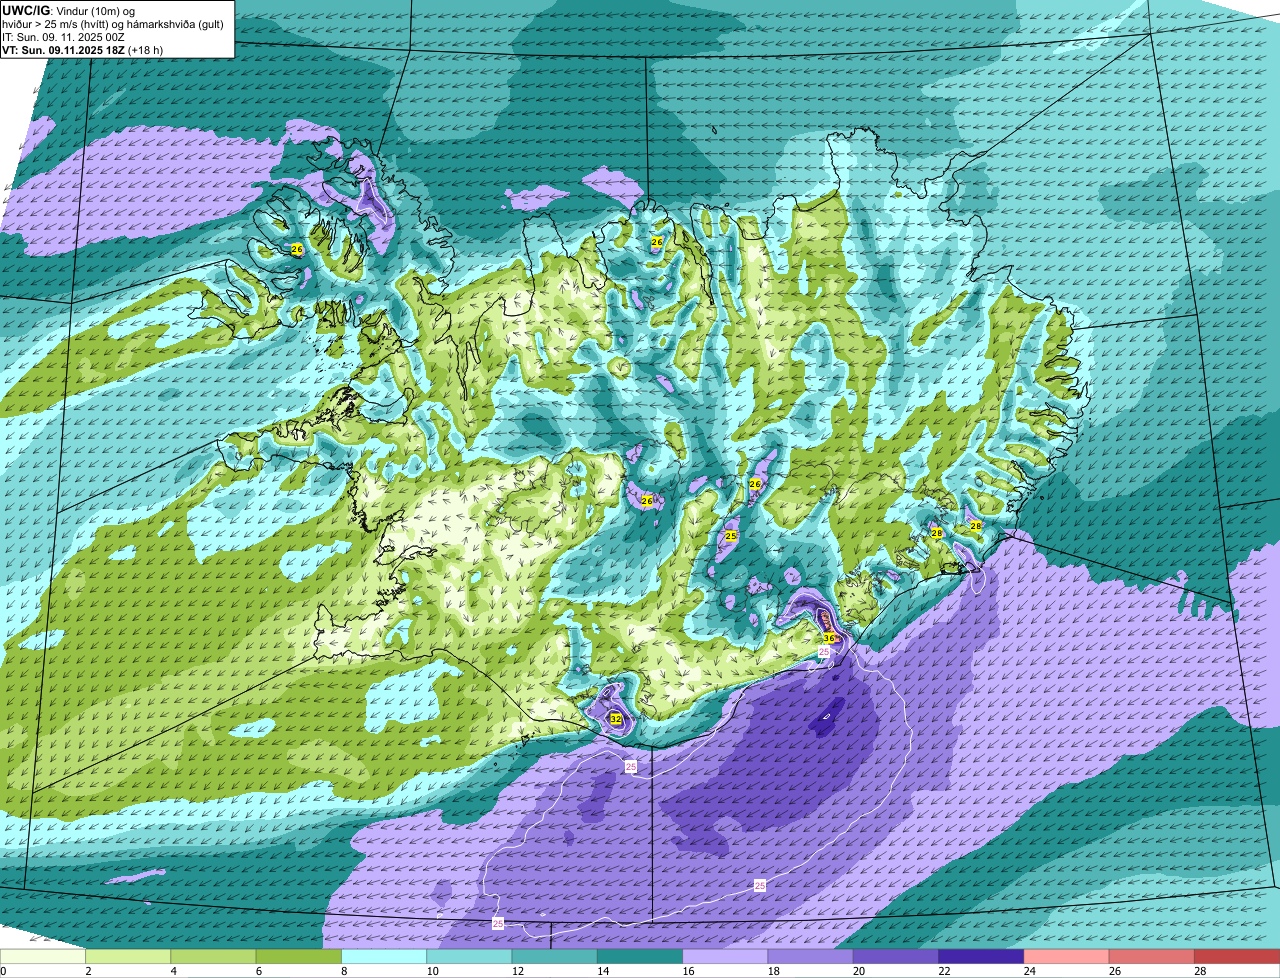Select the 16–18 m/s lavender legend swatch
Viewport: 1280px width, 978px height.
(x=725, y=956)
